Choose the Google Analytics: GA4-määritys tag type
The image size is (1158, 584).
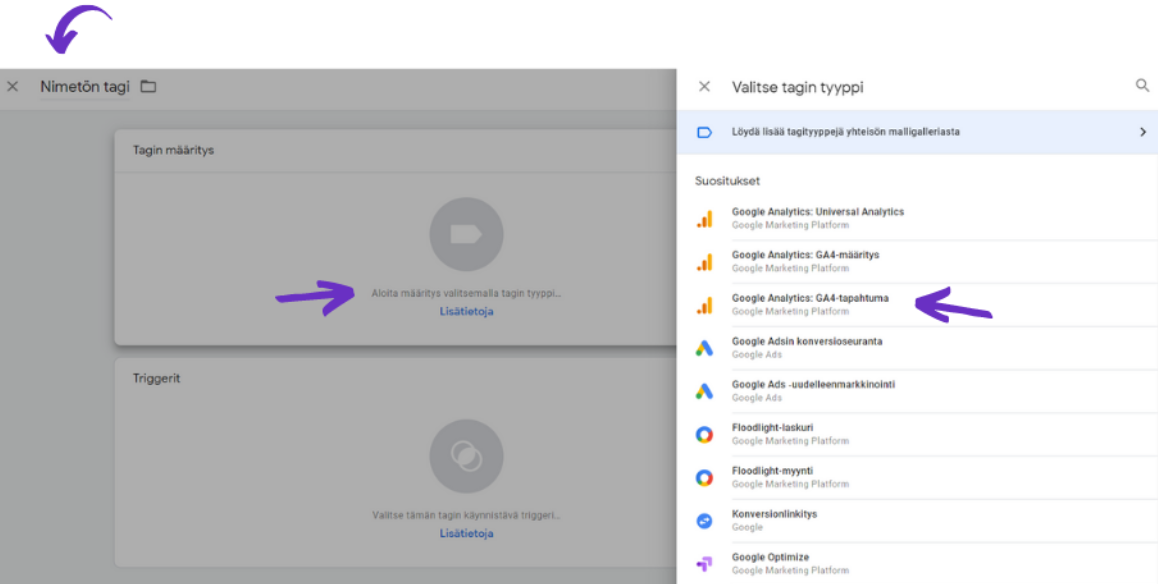click(x=810, y=260)
